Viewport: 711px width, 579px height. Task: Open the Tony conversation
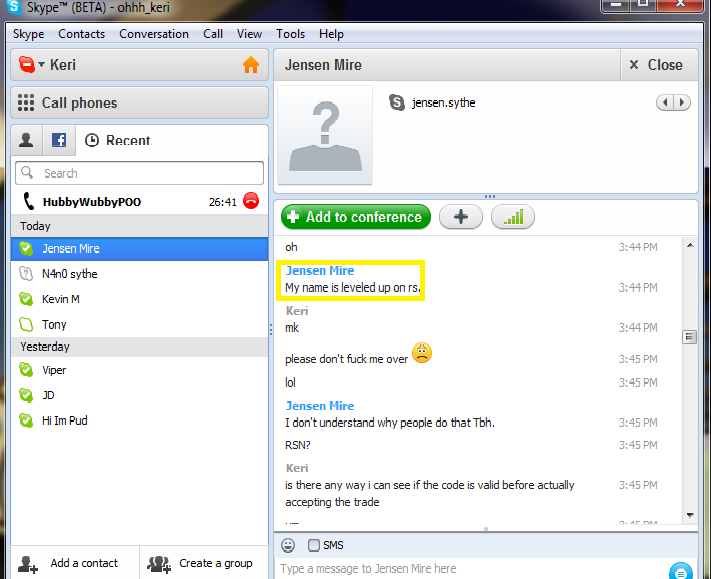point(139,325)
